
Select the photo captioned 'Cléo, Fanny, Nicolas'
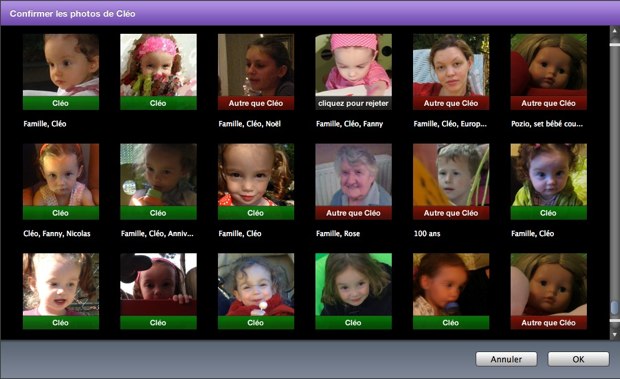click(x=61, y=175)
